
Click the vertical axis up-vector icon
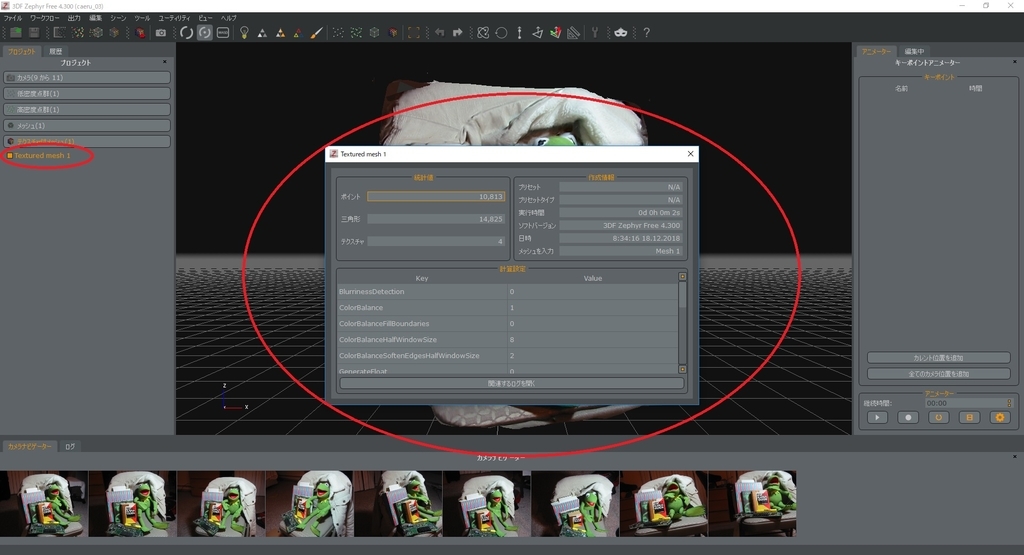[x=519, y=33]
